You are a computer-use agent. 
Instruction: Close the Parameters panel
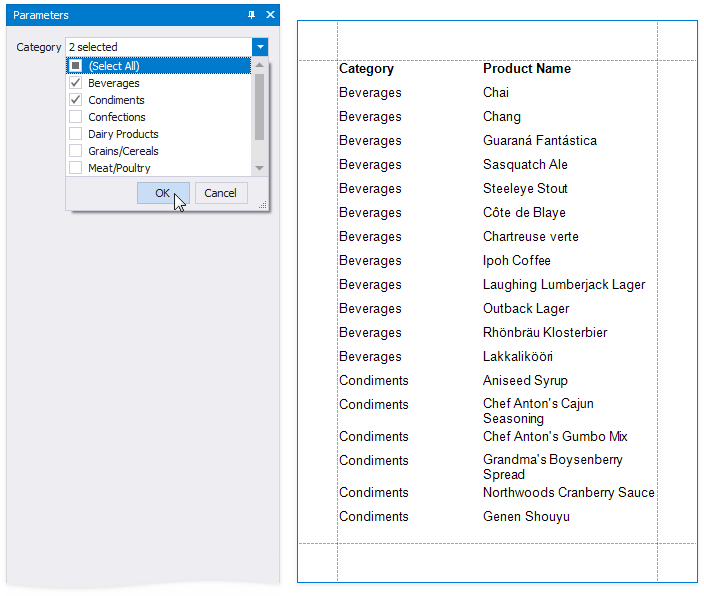click(270, 15)
